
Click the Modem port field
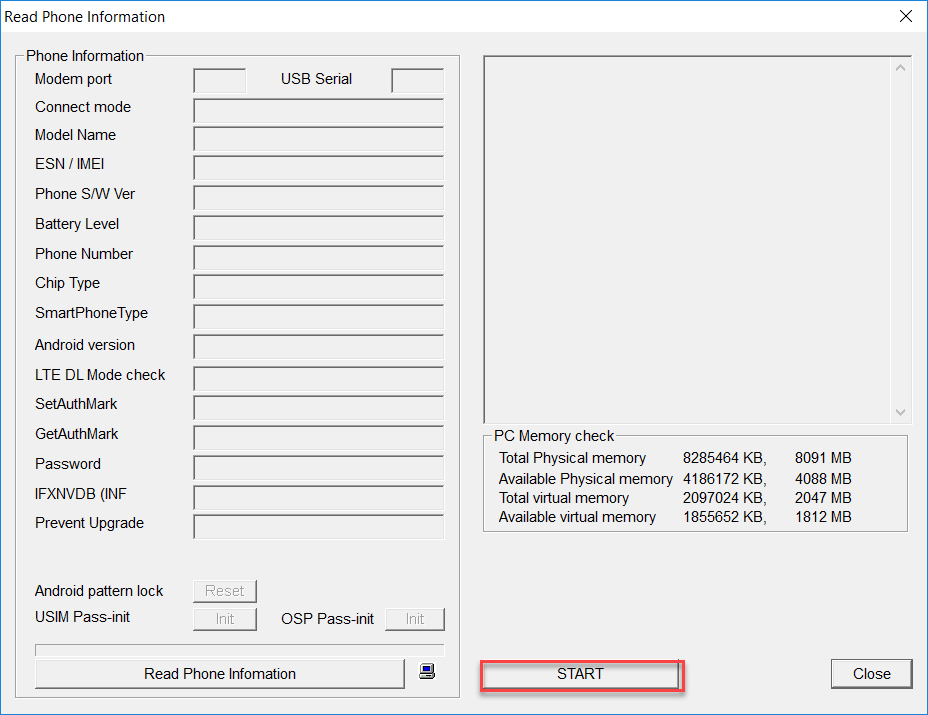(219, 81)
